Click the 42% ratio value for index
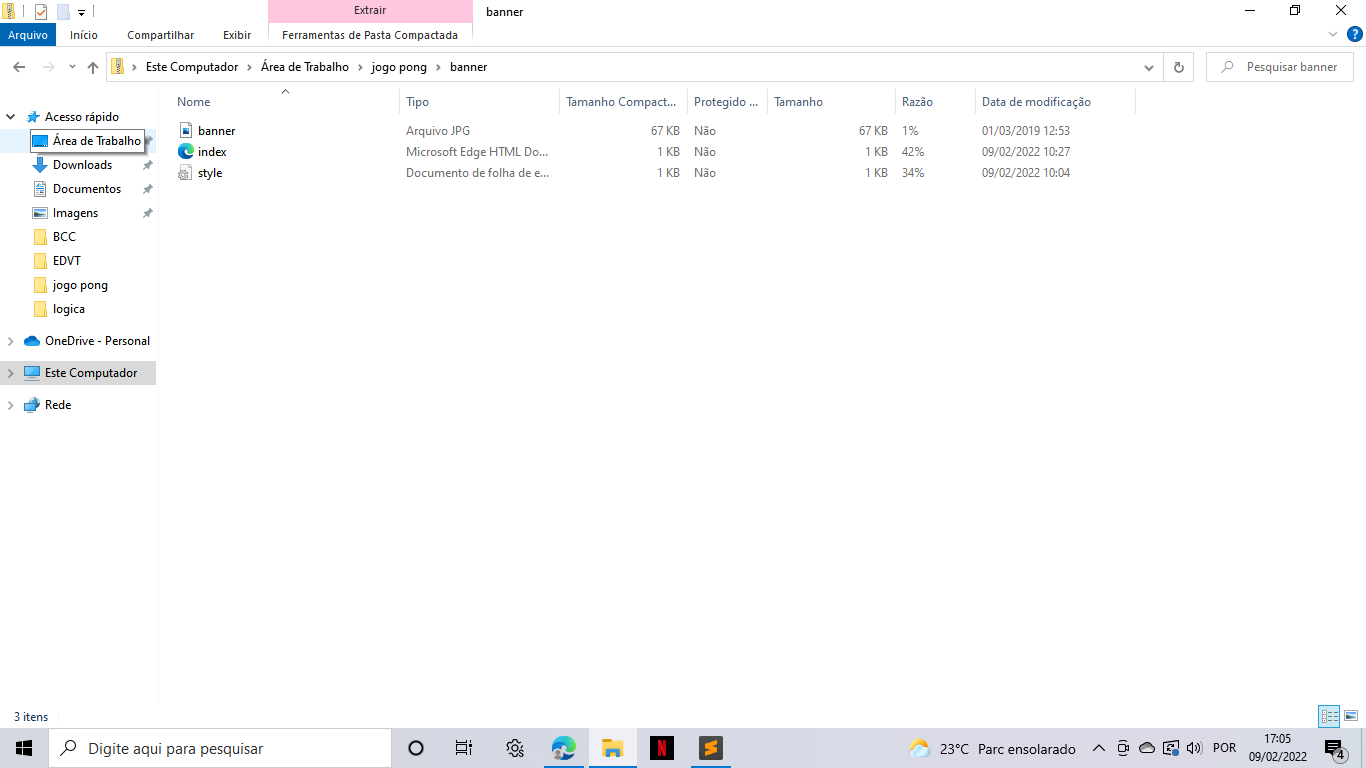The height and width of the screenshot is (768, 1366). pos(913,152)
